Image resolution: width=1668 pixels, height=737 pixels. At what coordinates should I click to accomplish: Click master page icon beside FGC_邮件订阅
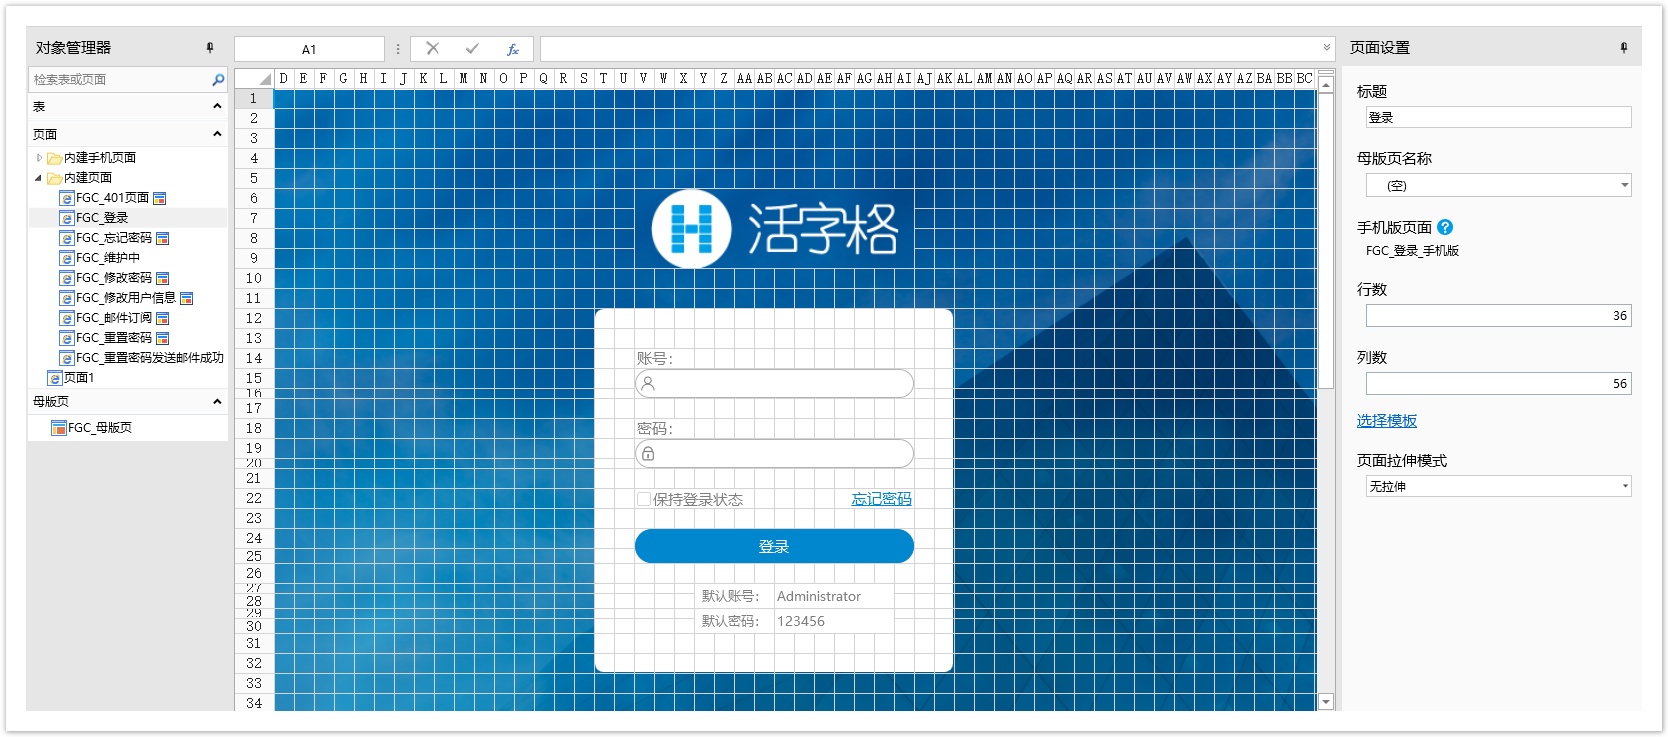163,318
